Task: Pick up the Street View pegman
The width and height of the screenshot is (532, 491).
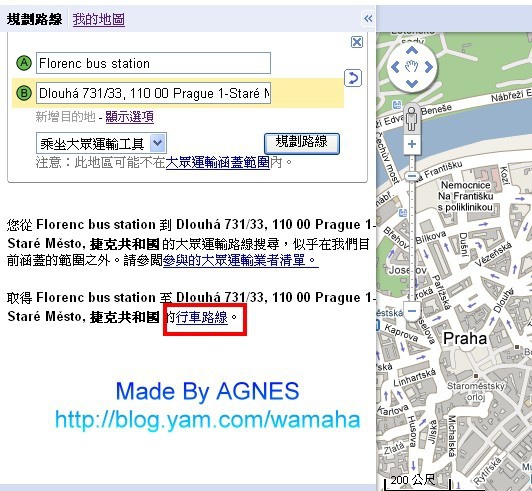Action: pyautogui.click(x=412, y=119)
